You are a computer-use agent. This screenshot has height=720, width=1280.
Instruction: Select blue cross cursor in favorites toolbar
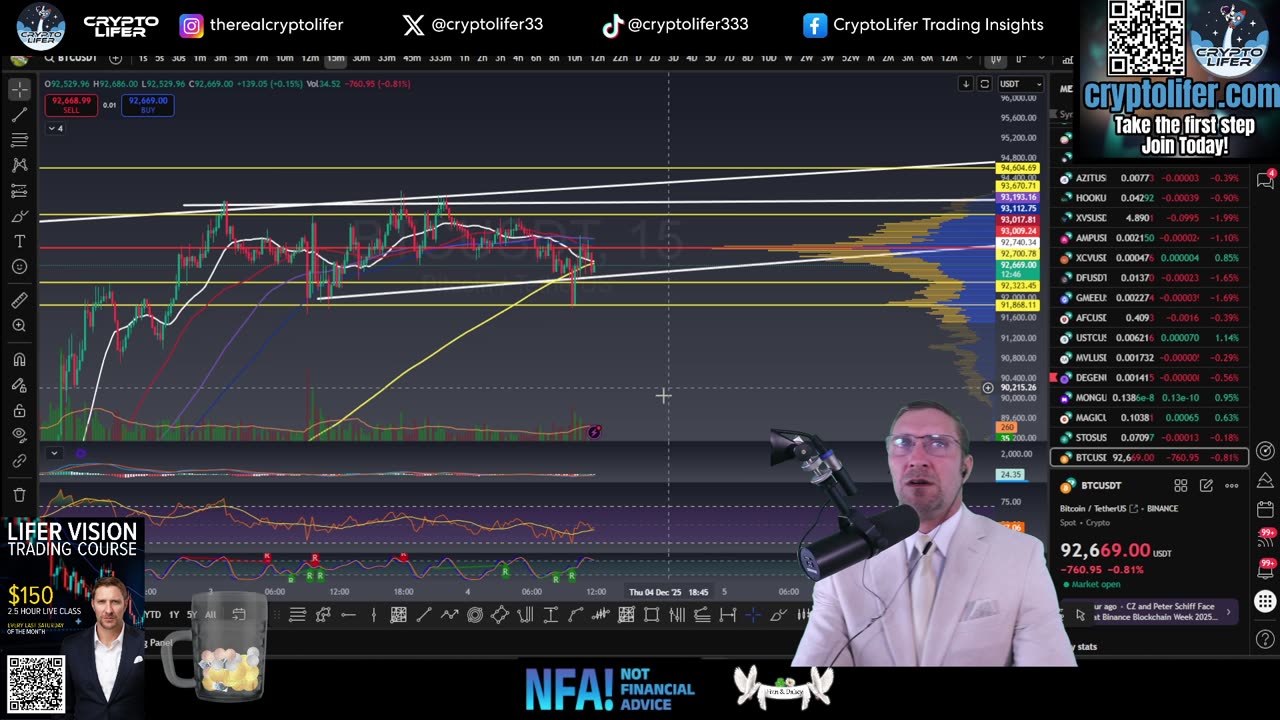[753, 615]
